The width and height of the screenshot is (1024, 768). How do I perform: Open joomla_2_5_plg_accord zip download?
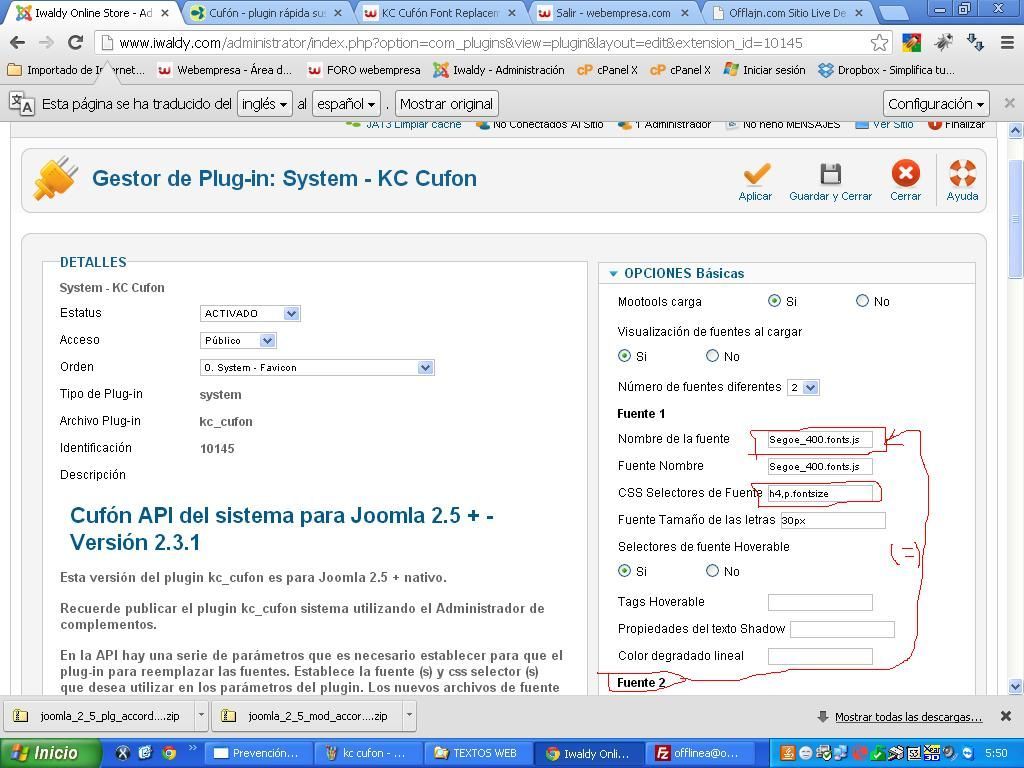pyautogui.click(x=101, y=716)
